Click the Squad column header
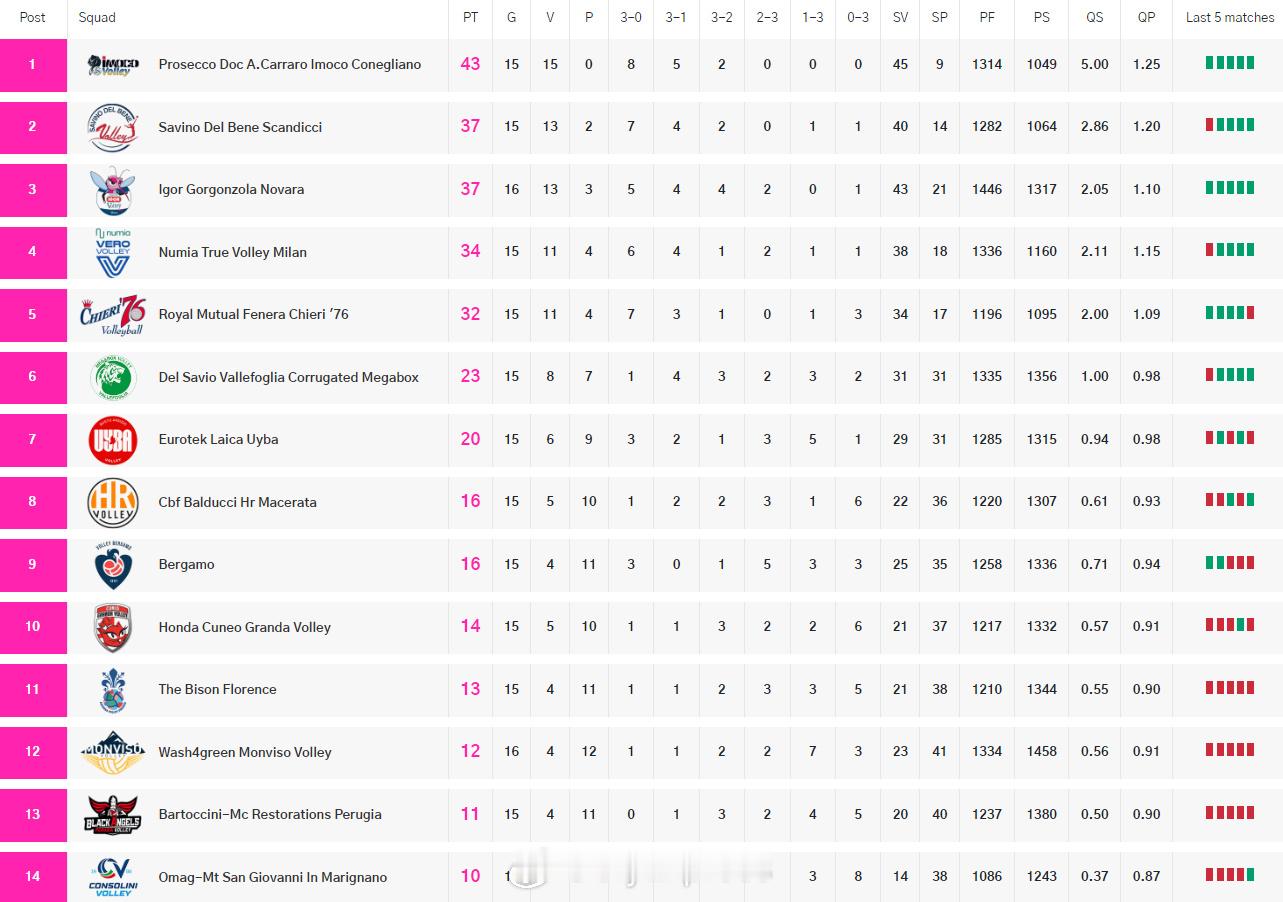 97,17
